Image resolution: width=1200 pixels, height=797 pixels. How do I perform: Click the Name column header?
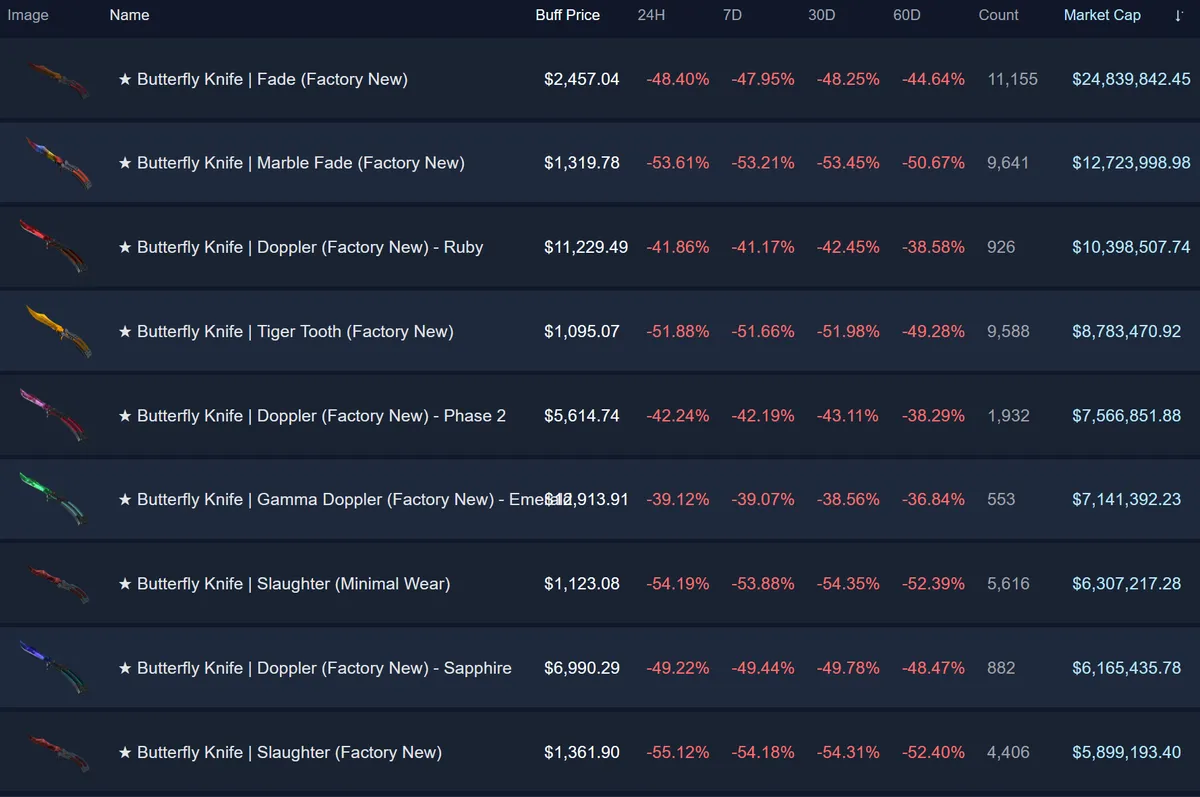pyautogui.click(x=129, y=16)
